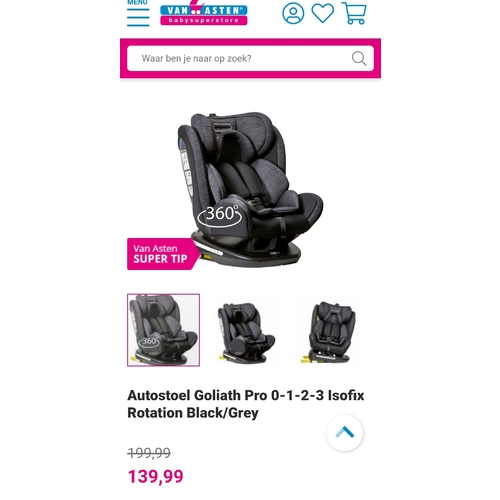Click the pink search bar border area
Image resolution: width=500 pixels, height=500 pixels.
[x=250, y=42]
